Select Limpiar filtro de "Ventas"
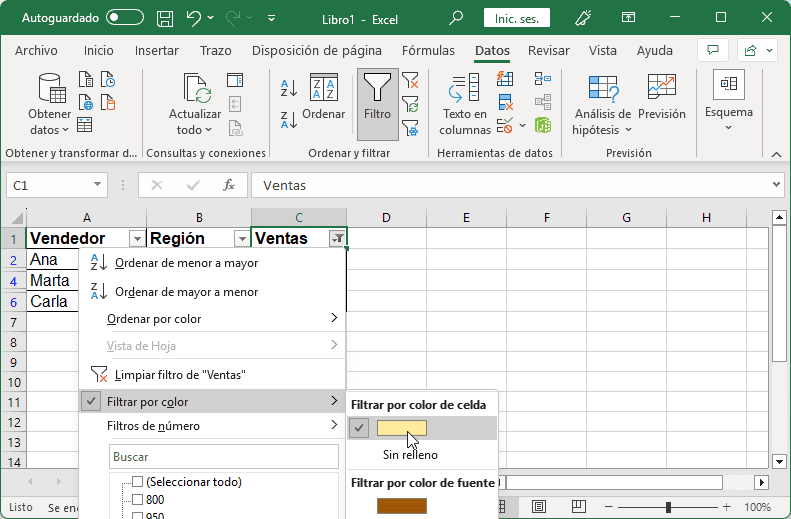The height and width of the screenshot is (519, 791). coord(180,375)
